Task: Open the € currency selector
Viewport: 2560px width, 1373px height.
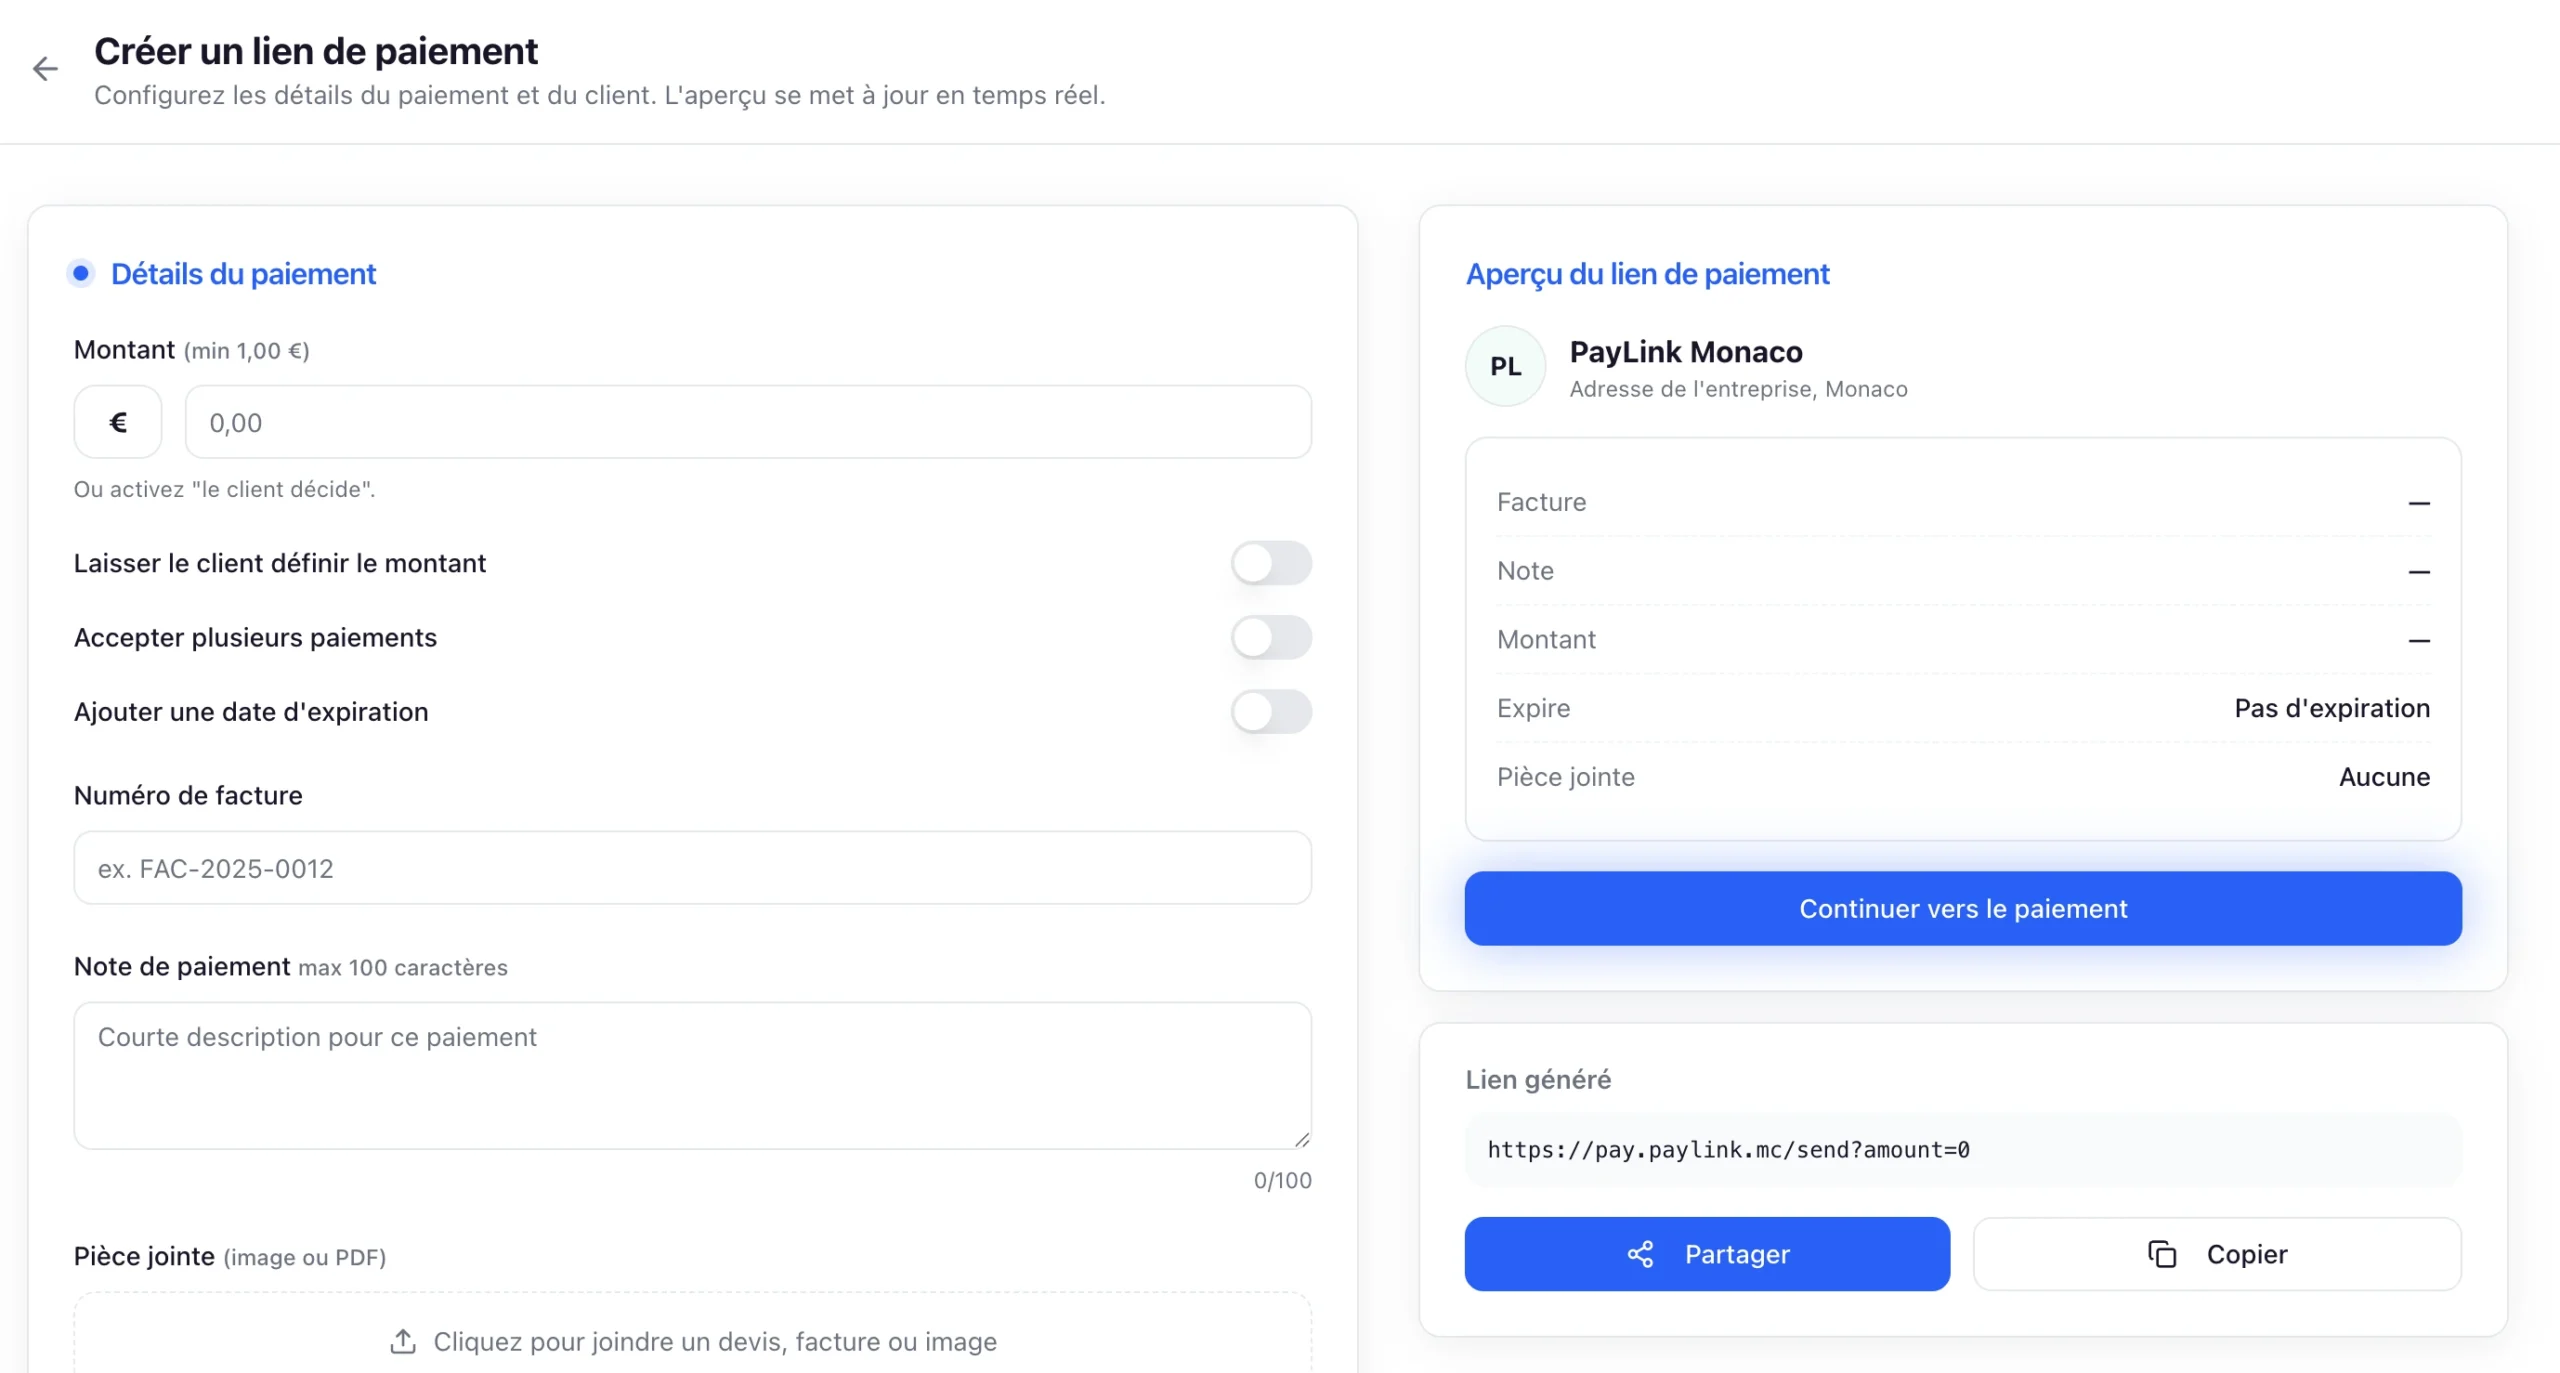Action: [117, 421]
